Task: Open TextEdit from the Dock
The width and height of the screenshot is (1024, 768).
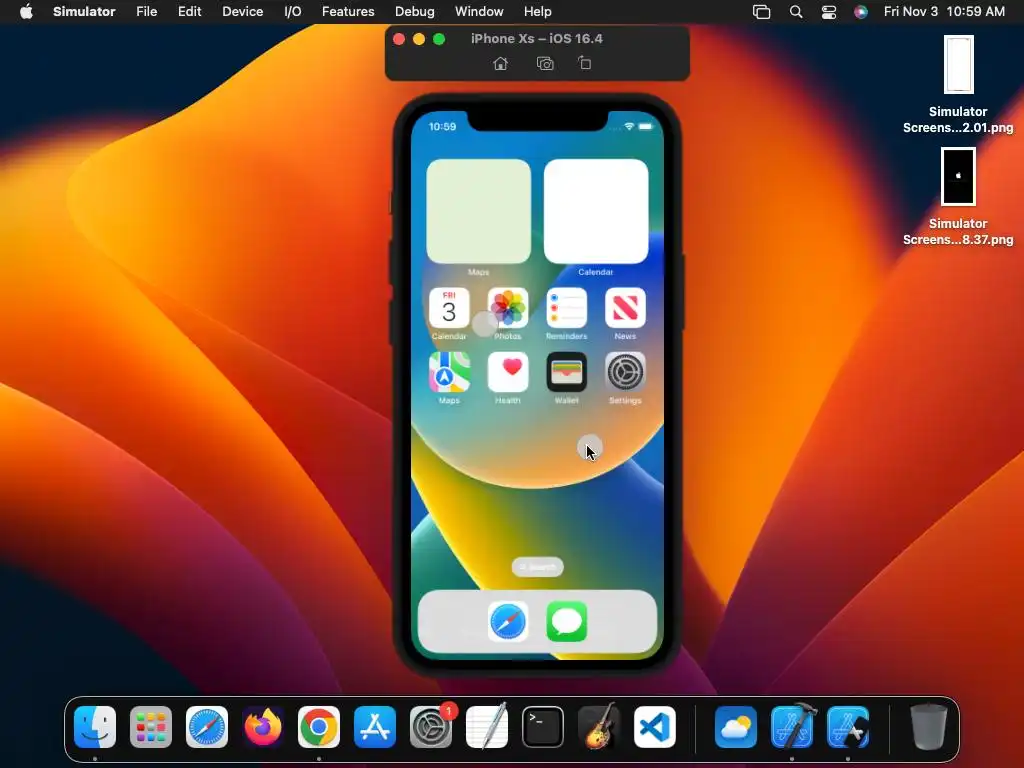Action: 487,726
